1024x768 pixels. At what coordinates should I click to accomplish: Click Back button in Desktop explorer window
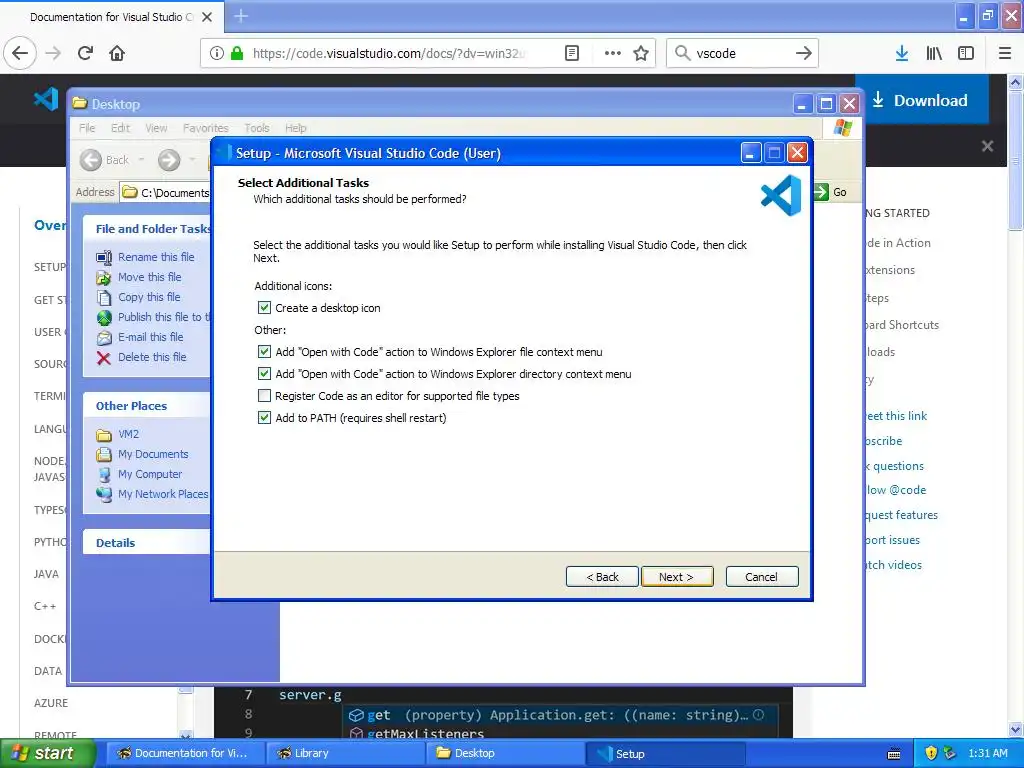click(x=105, y=160)
